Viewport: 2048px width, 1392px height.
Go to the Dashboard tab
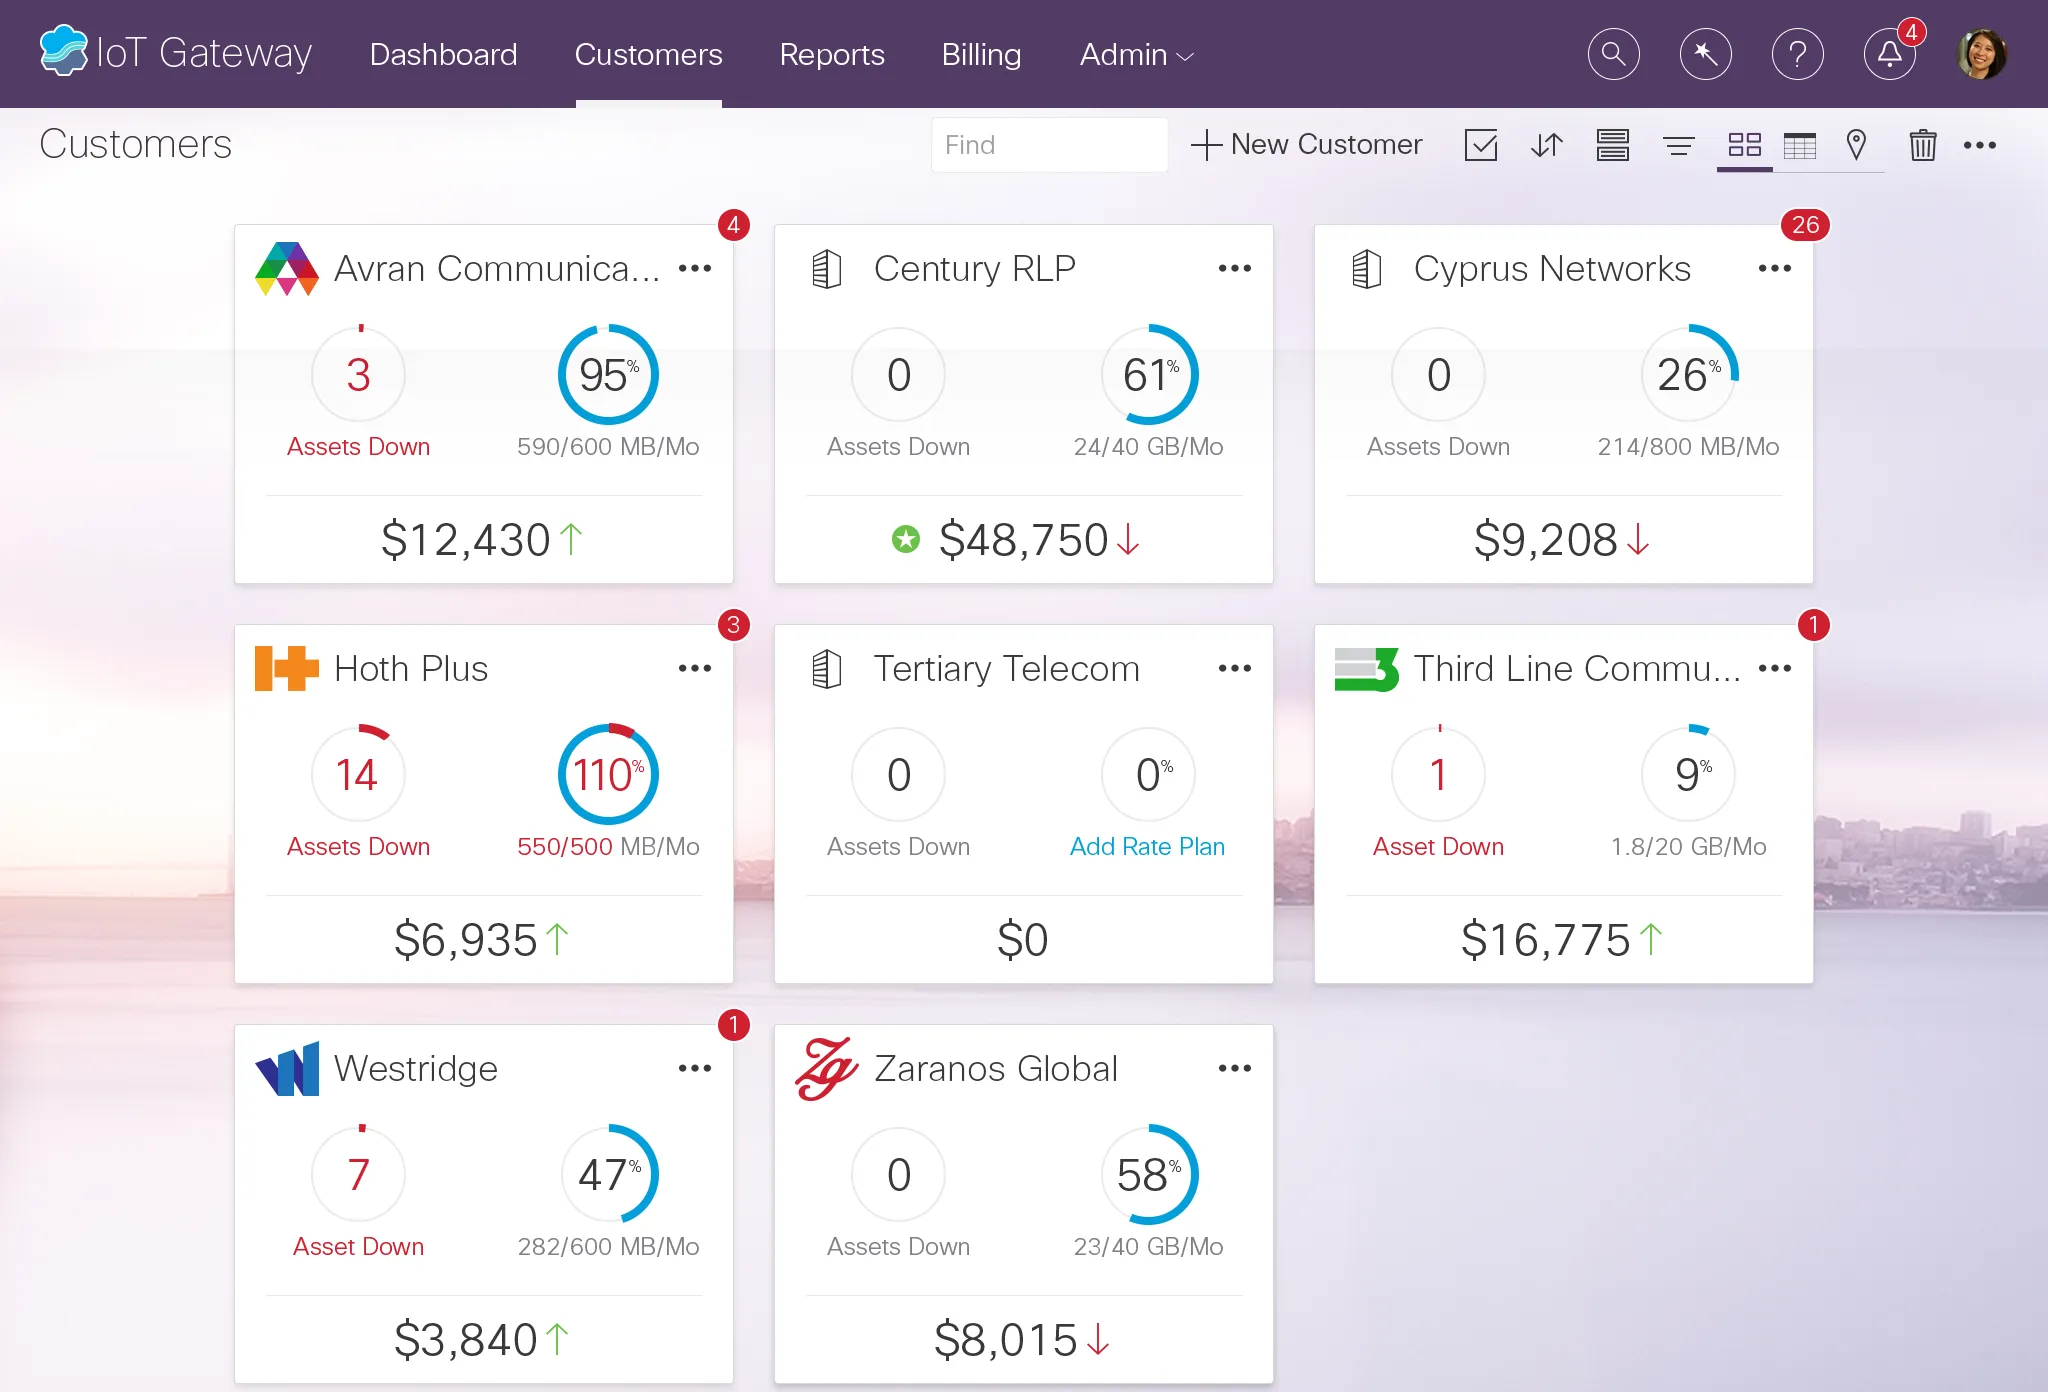[x=443, y=55]
